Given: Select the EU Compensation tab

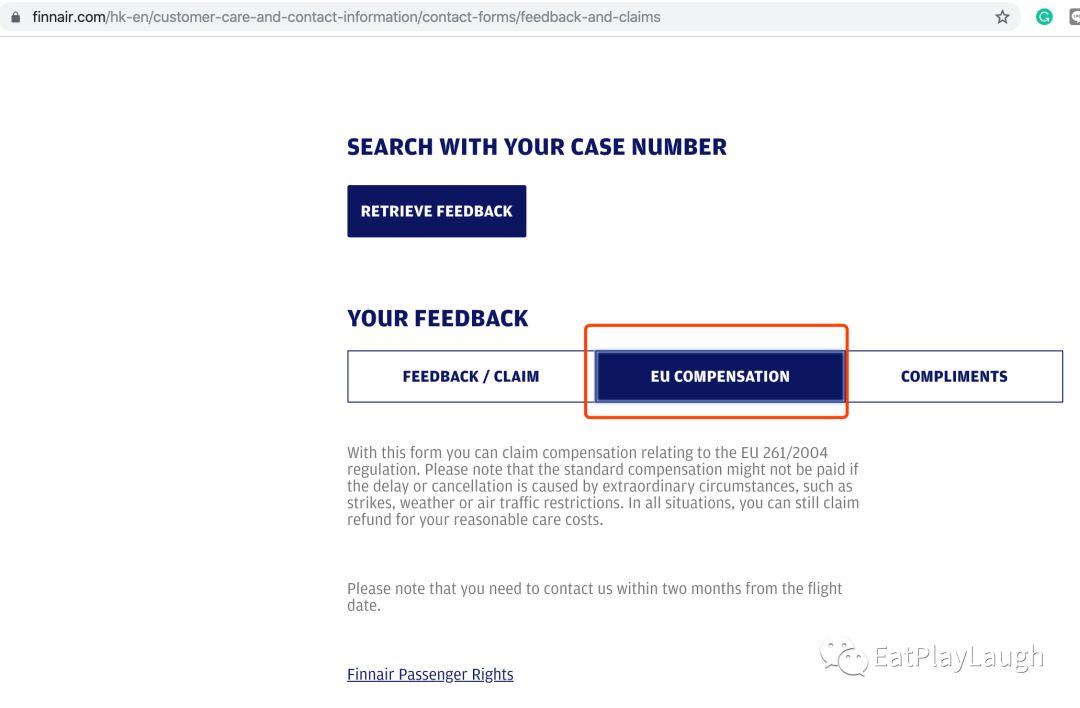Looking at the screenshot, I should point(720,377).
